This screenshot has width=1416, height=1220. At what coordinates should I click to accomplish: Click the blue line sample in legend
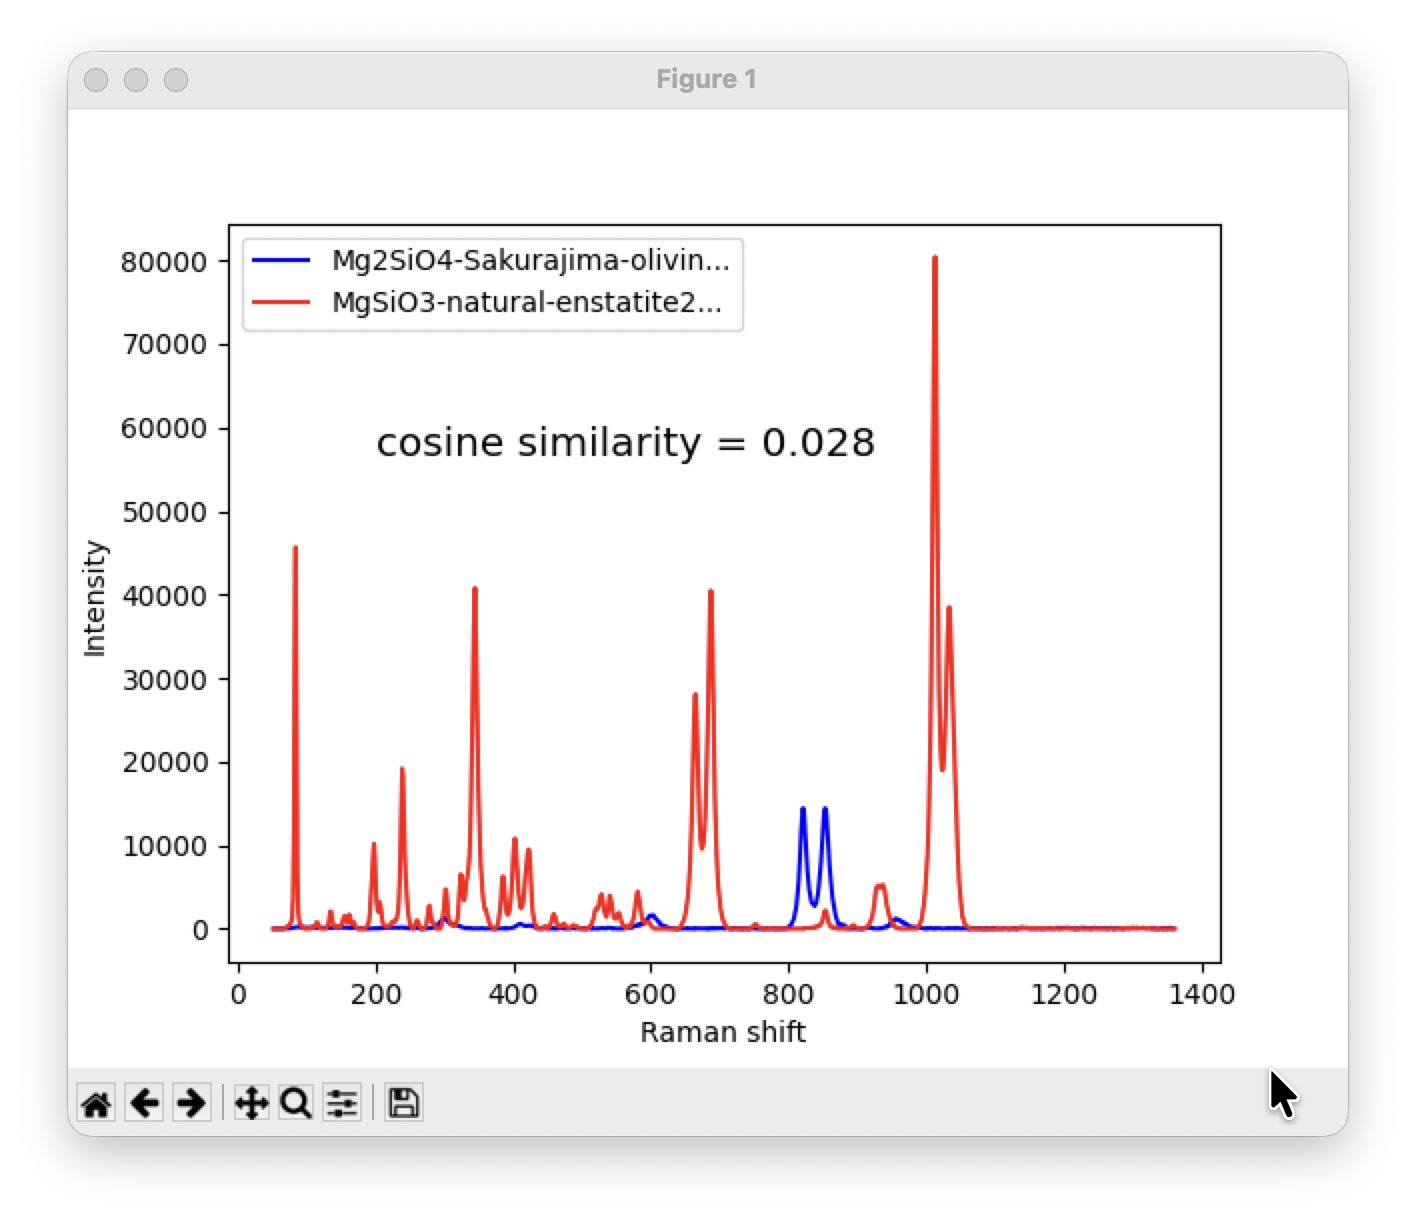[x=280, y=261]
